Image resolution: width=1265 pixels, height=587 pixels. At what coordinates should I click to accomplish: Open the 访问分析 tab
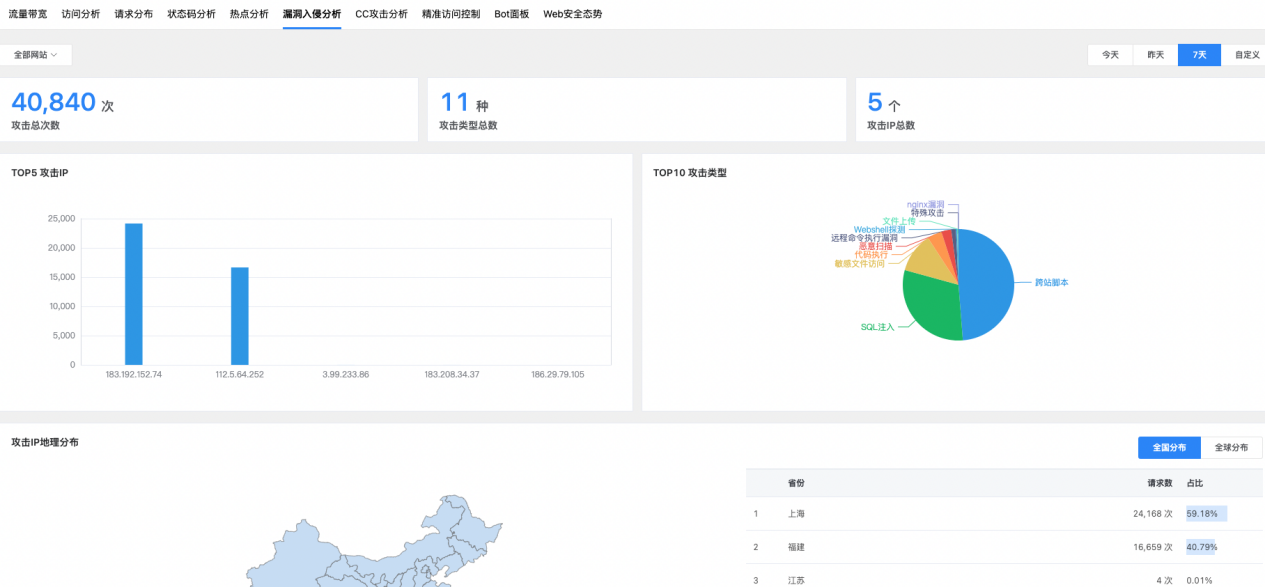pyautogui.click(x=79, y=14)
